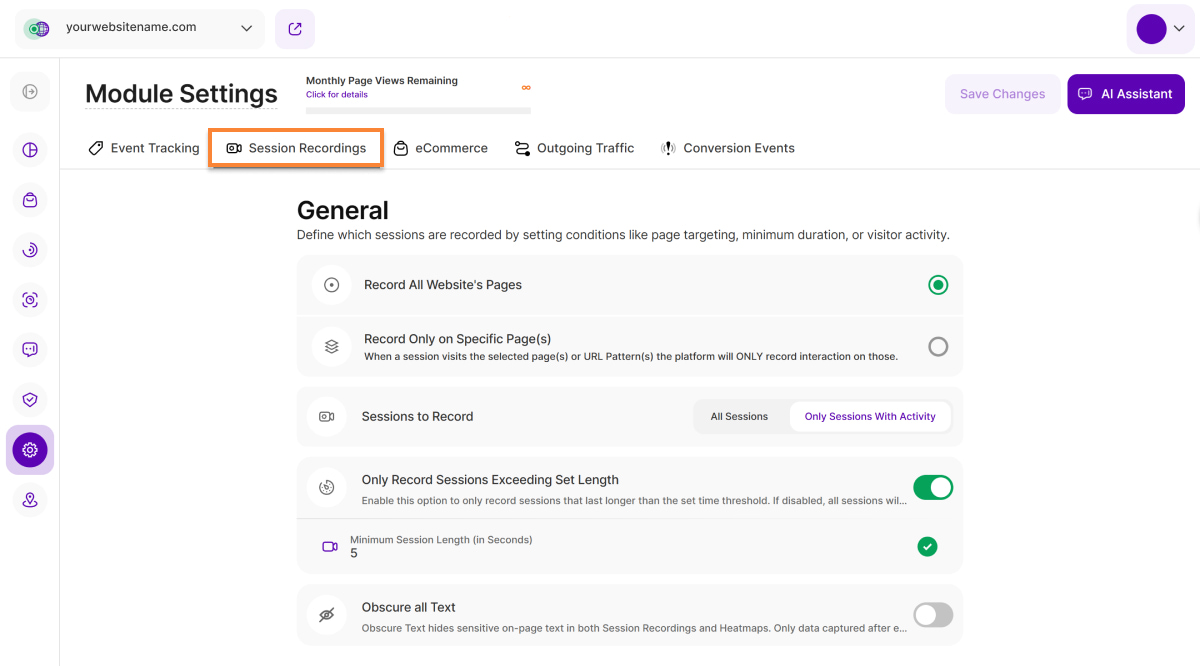The image size is (1200, 666).
Task: Expand the sidebar with arrow icon
Action: pyautogui.click(x=30, y=92)
